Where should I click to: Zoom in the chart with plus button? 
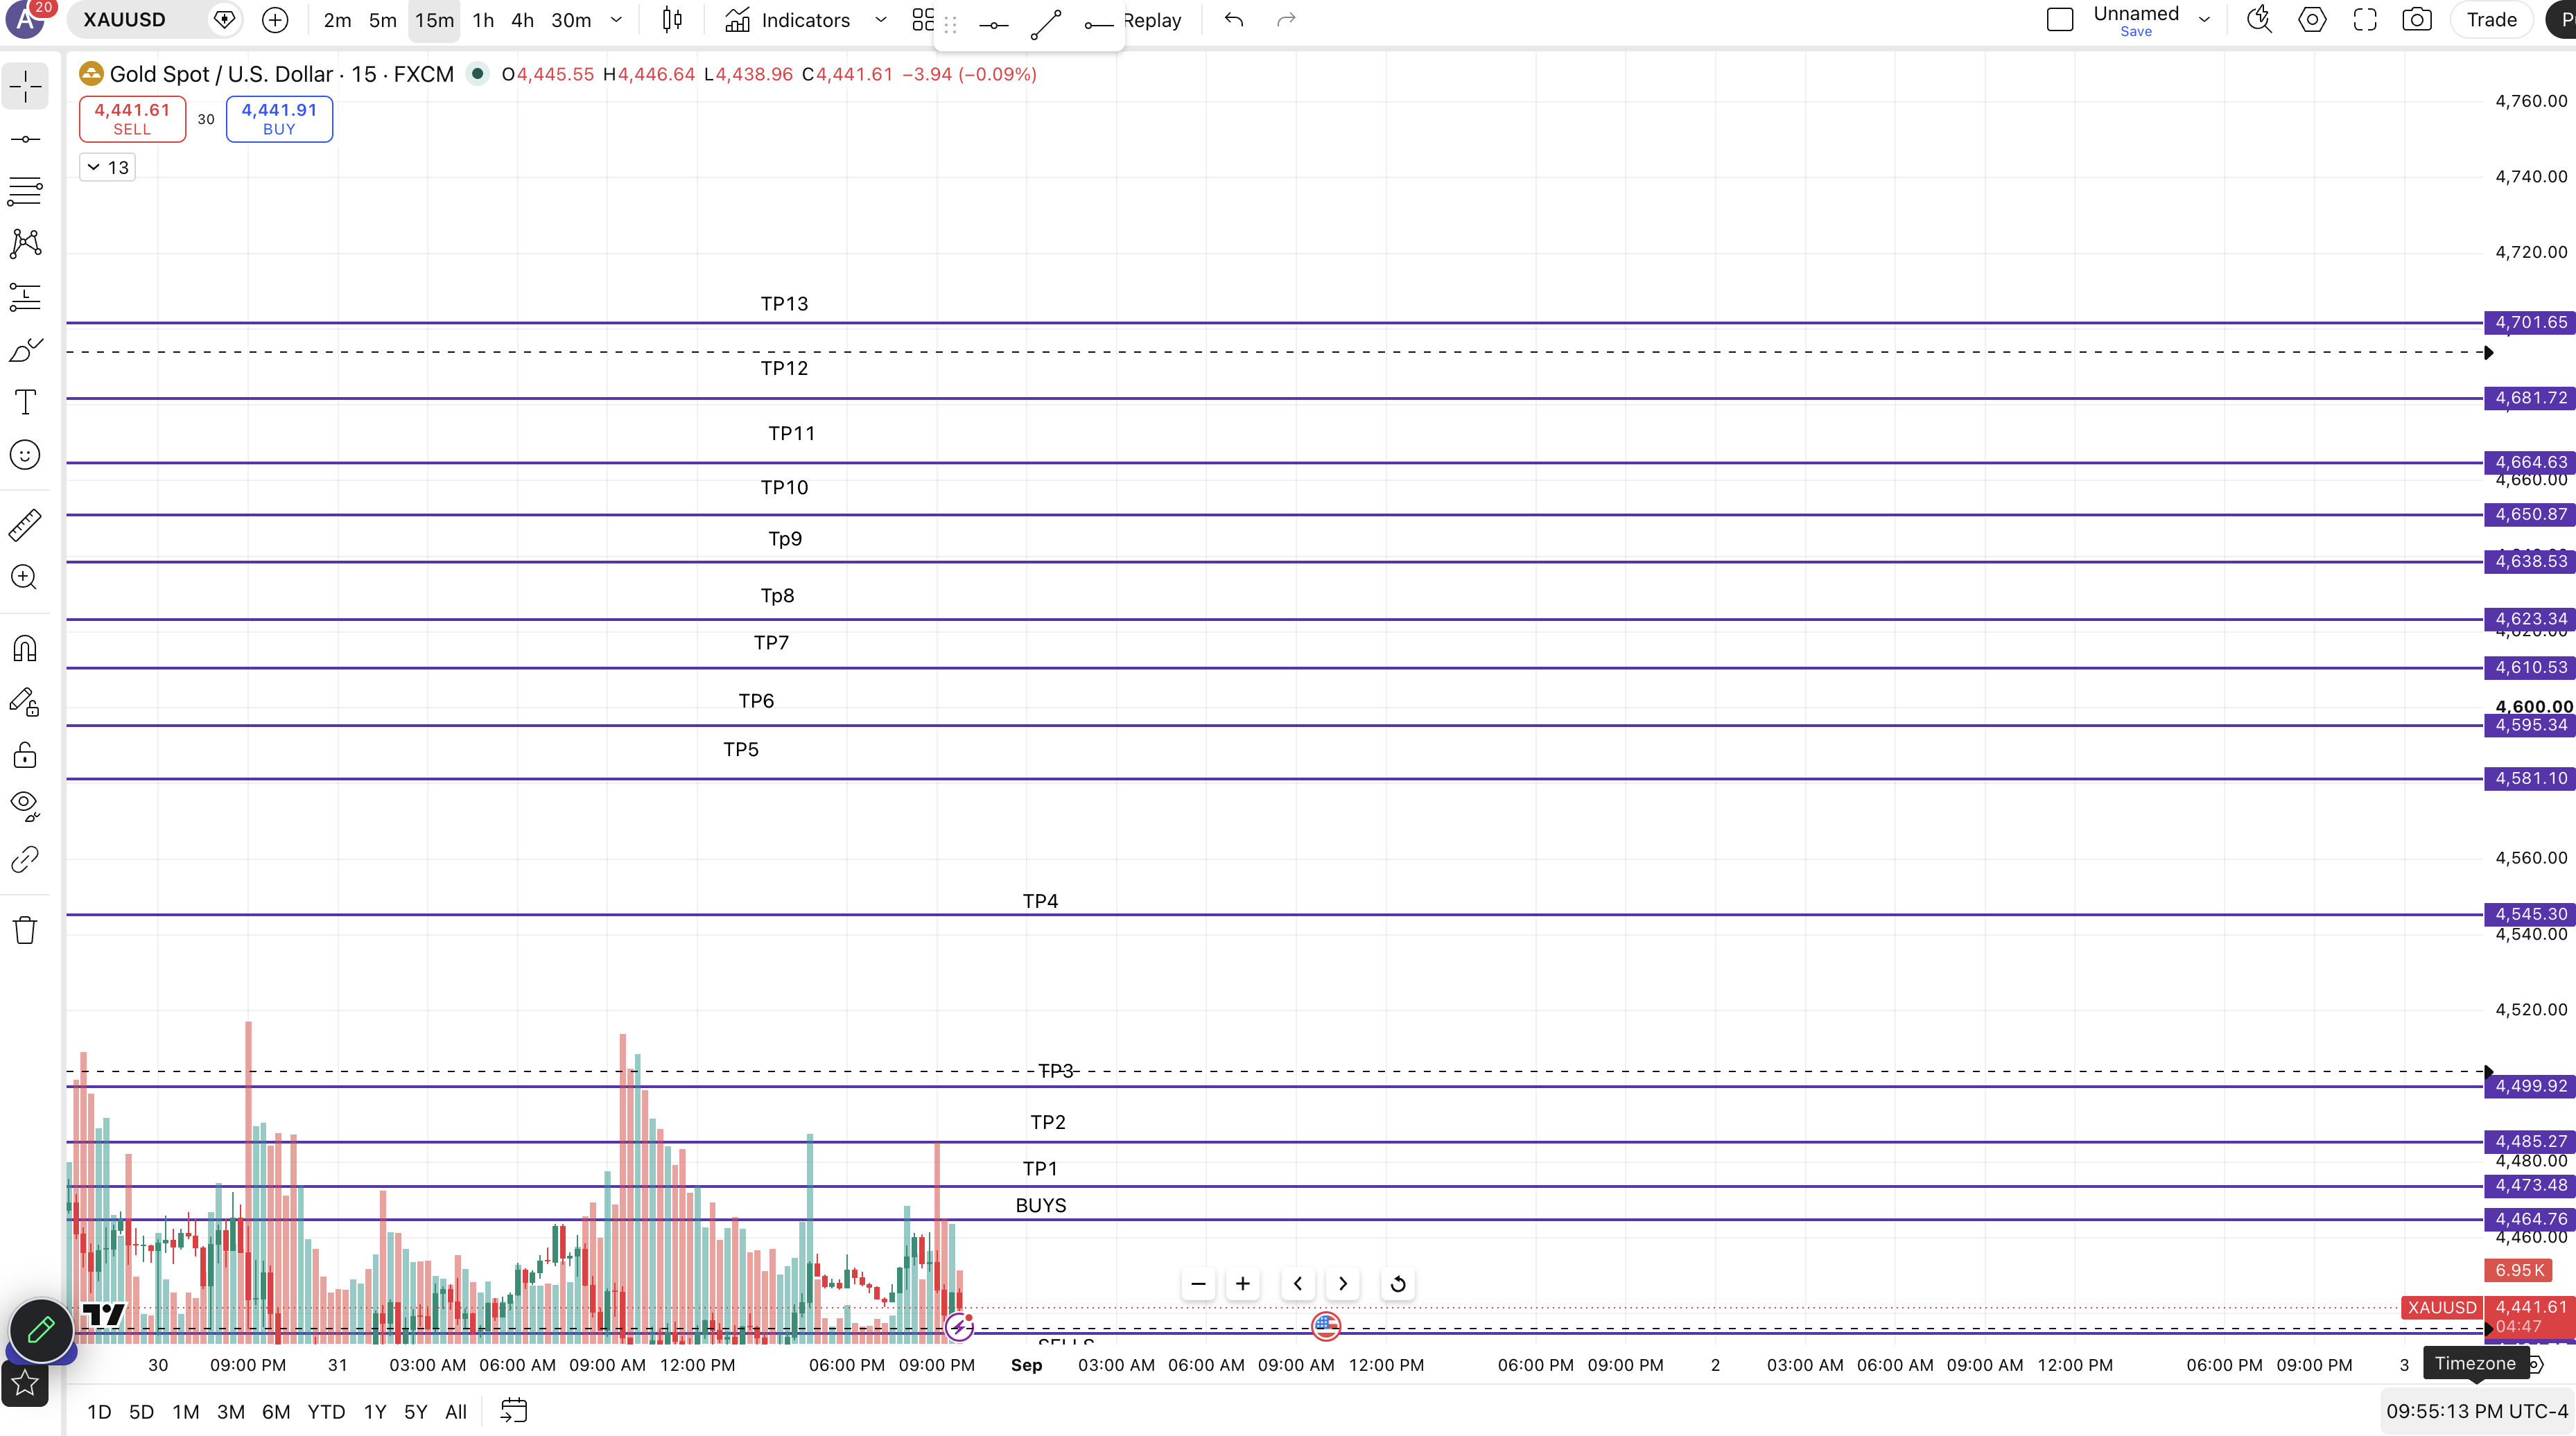[x=1243, y=1284]
